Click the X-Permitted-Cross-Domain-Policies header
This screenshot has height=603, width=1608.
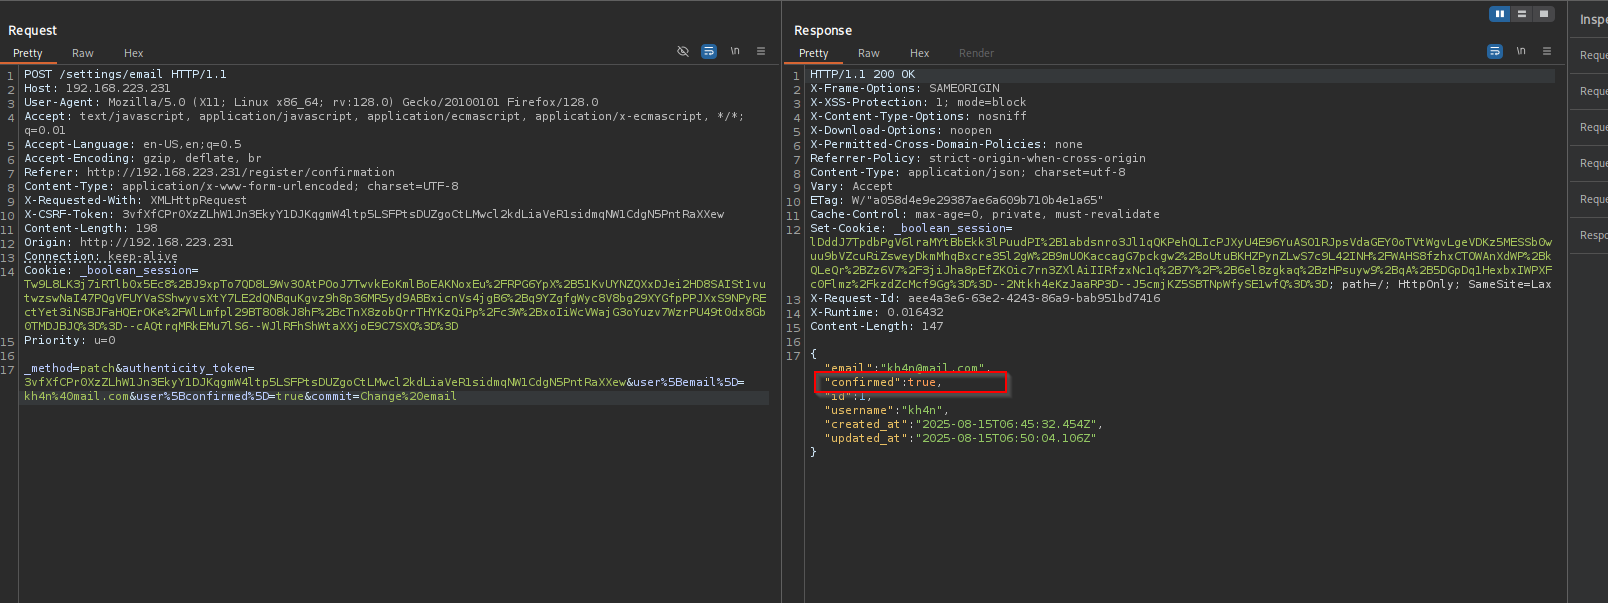[x=946, y=144]
